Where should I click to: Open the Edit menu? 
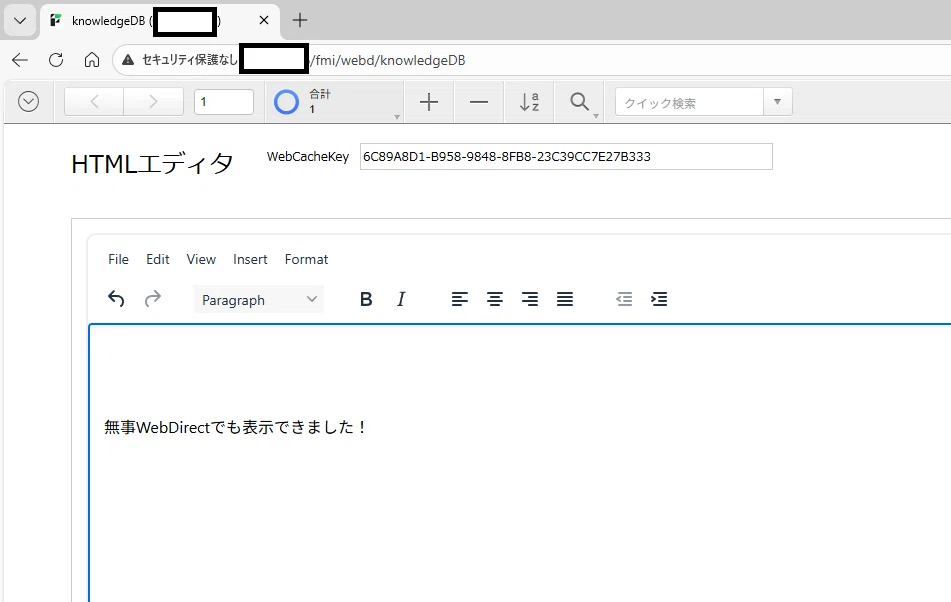point(158,259)
